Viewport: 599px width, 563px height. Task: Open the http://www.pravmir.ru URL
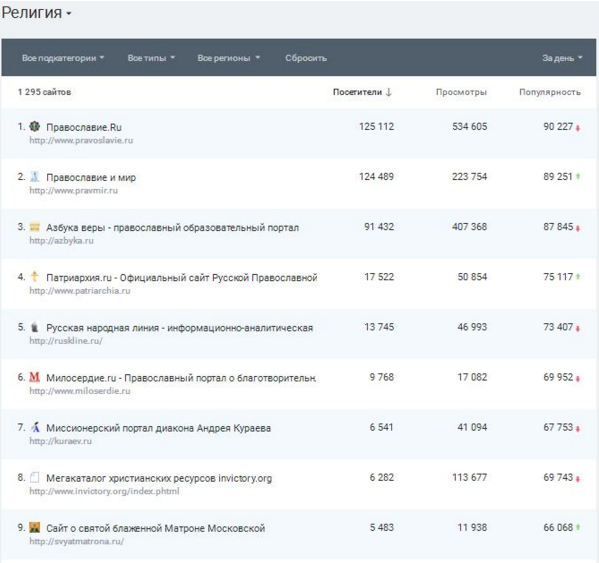point(73,190)
